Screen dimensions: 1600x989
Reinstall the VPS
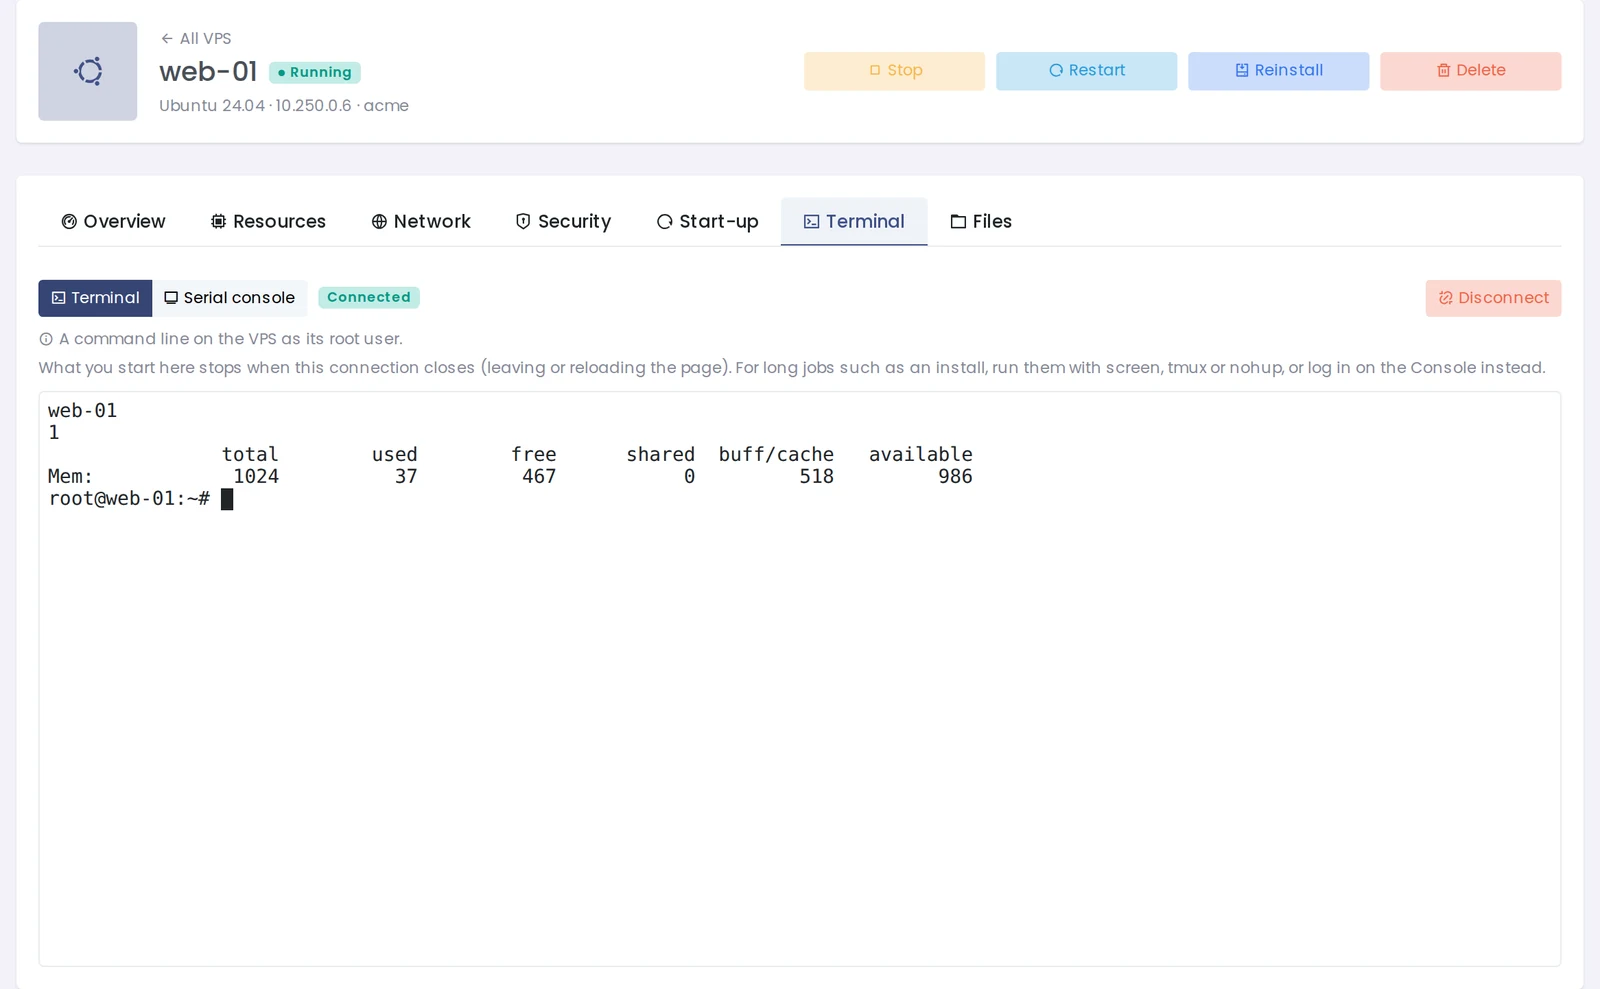(1278, 71)
